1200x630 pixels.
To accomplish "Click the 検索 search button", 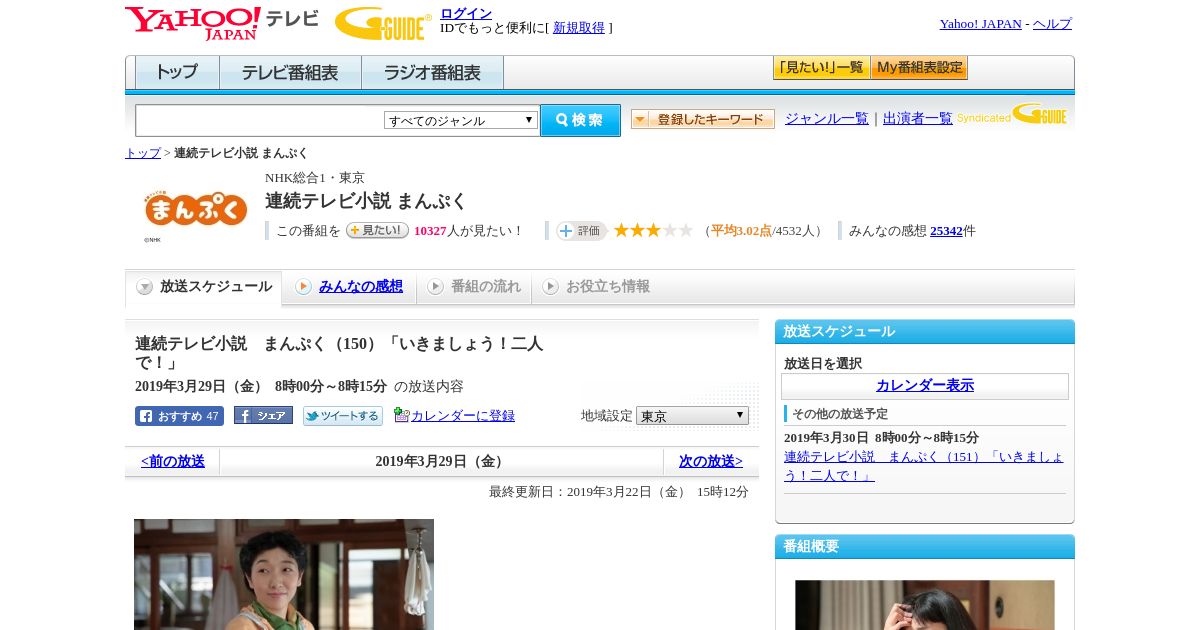I will 580,120.
